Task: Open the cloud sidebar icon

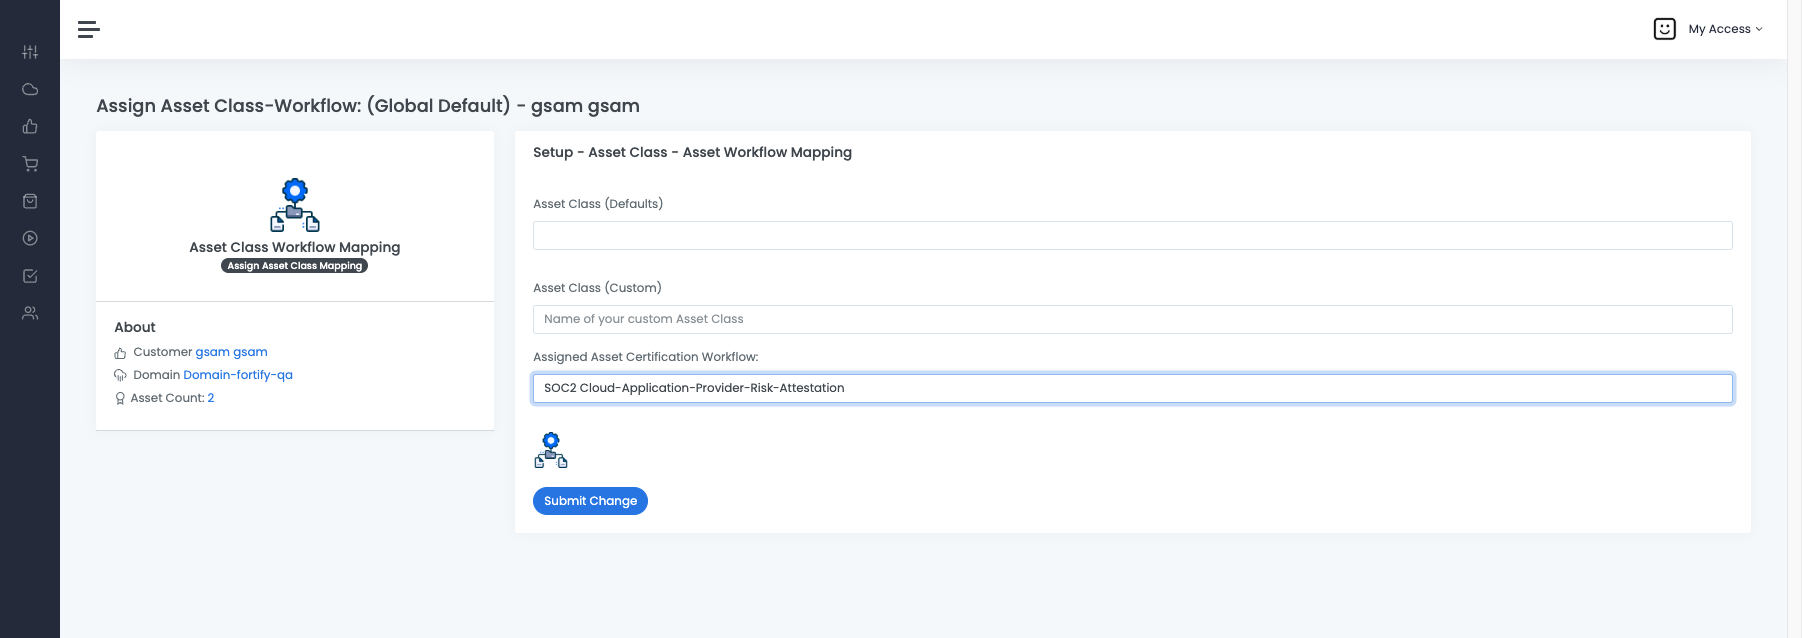Action: pyautogui.click(x=30, y=89)
